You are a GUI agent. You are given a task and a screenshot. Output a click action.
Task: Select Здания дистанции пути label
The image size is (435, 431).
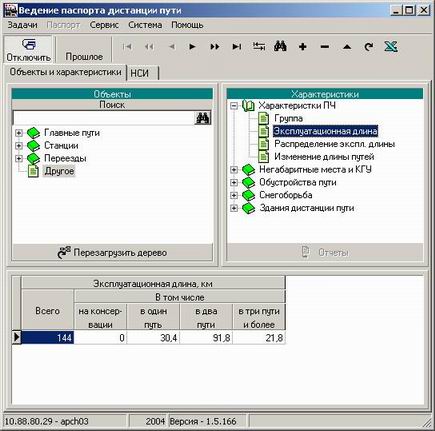click(x=307, y=208)
